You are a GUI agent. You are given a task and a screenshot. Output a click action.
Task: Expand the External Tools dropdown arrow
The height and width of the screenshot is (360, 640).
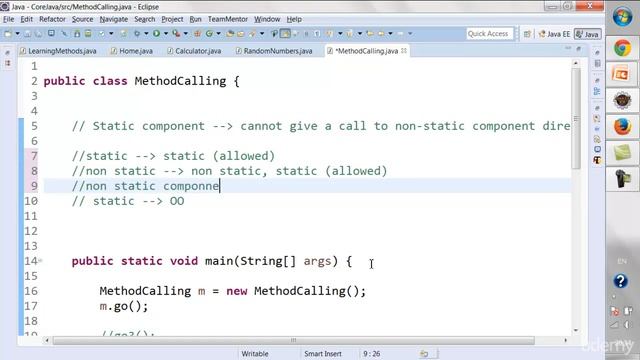pyautogui.click(x=186, y=33)
